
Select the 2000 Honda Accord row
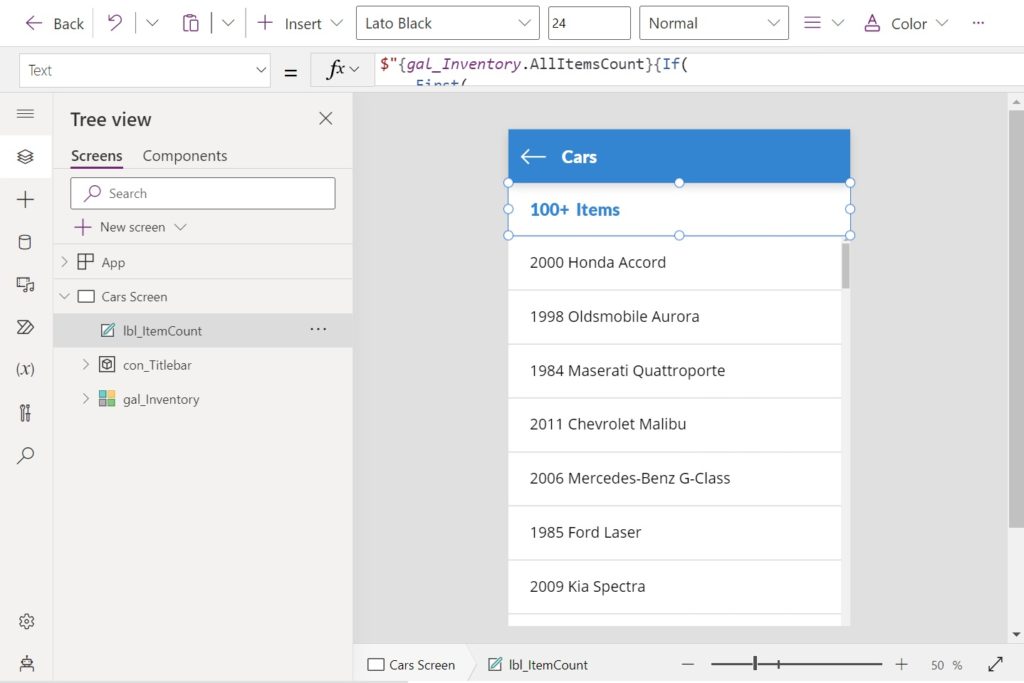point(675,262)
